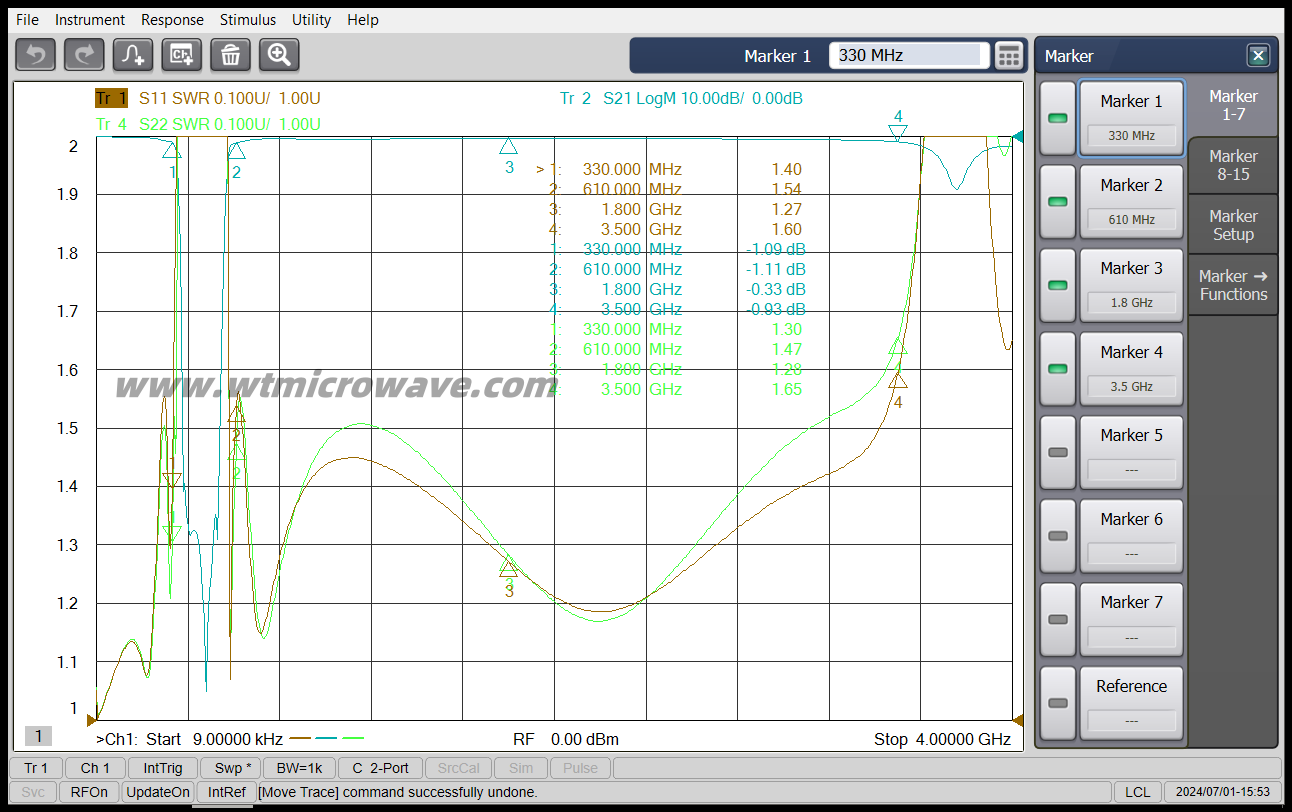This screenshot has width=1292, height=812.
Task: Select the Add Trace icon
Action: pos(131,55)
